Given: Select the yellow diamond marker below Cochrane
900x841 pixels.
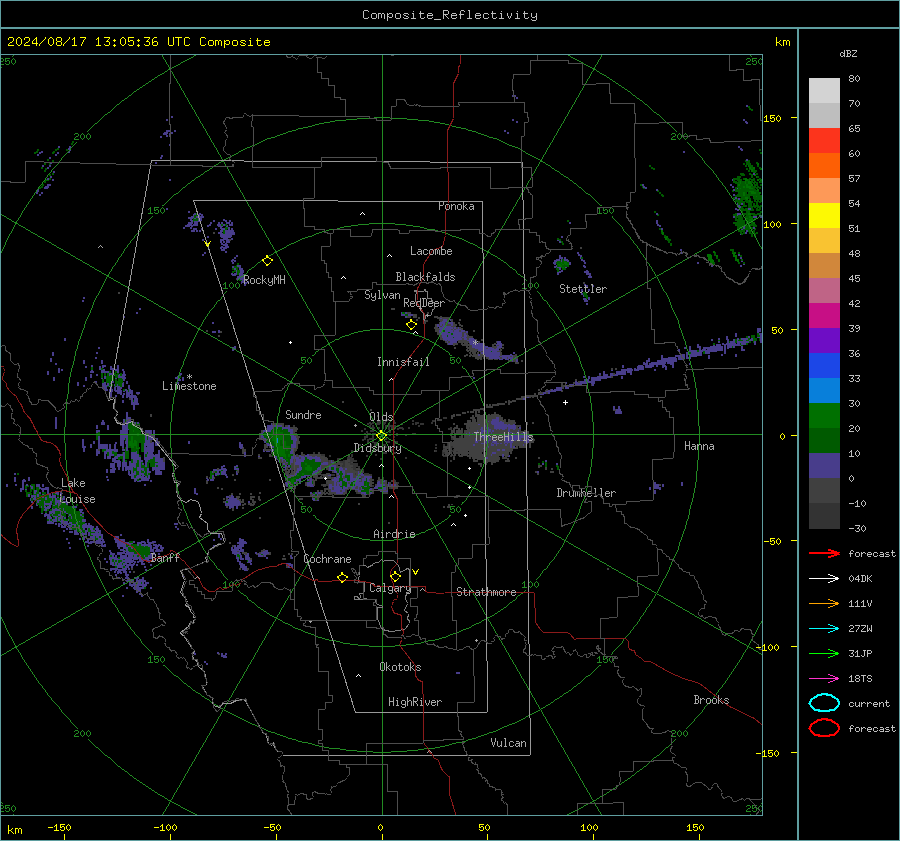Looking at the screenshot, I should click(x=342, y=577).
